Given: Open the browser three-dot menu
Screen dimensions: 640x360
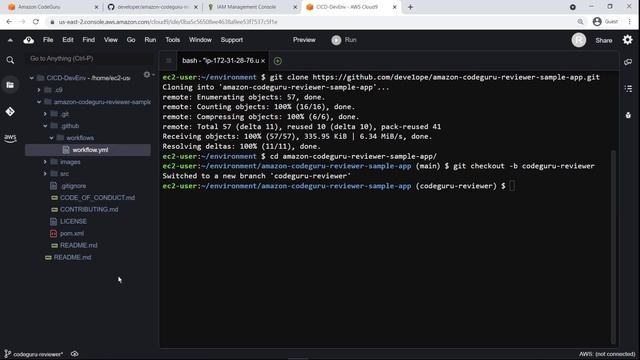Looking at the screenshot, I should pos(630,22).
